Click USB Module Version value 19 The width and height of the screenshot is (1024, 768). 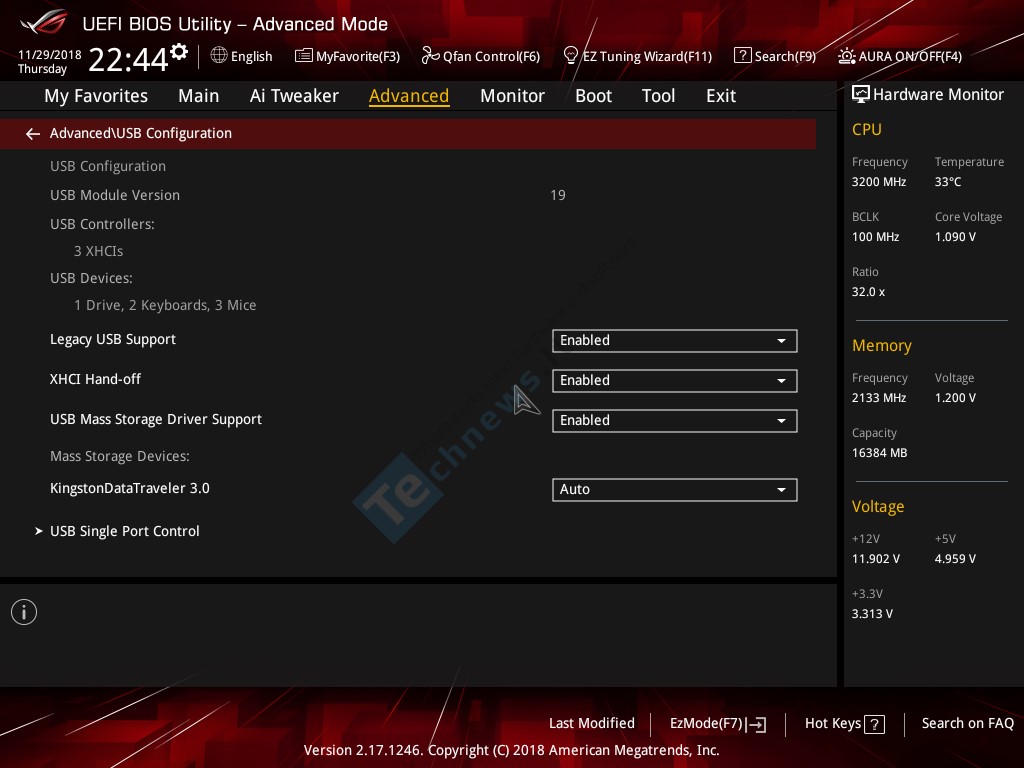558,195
